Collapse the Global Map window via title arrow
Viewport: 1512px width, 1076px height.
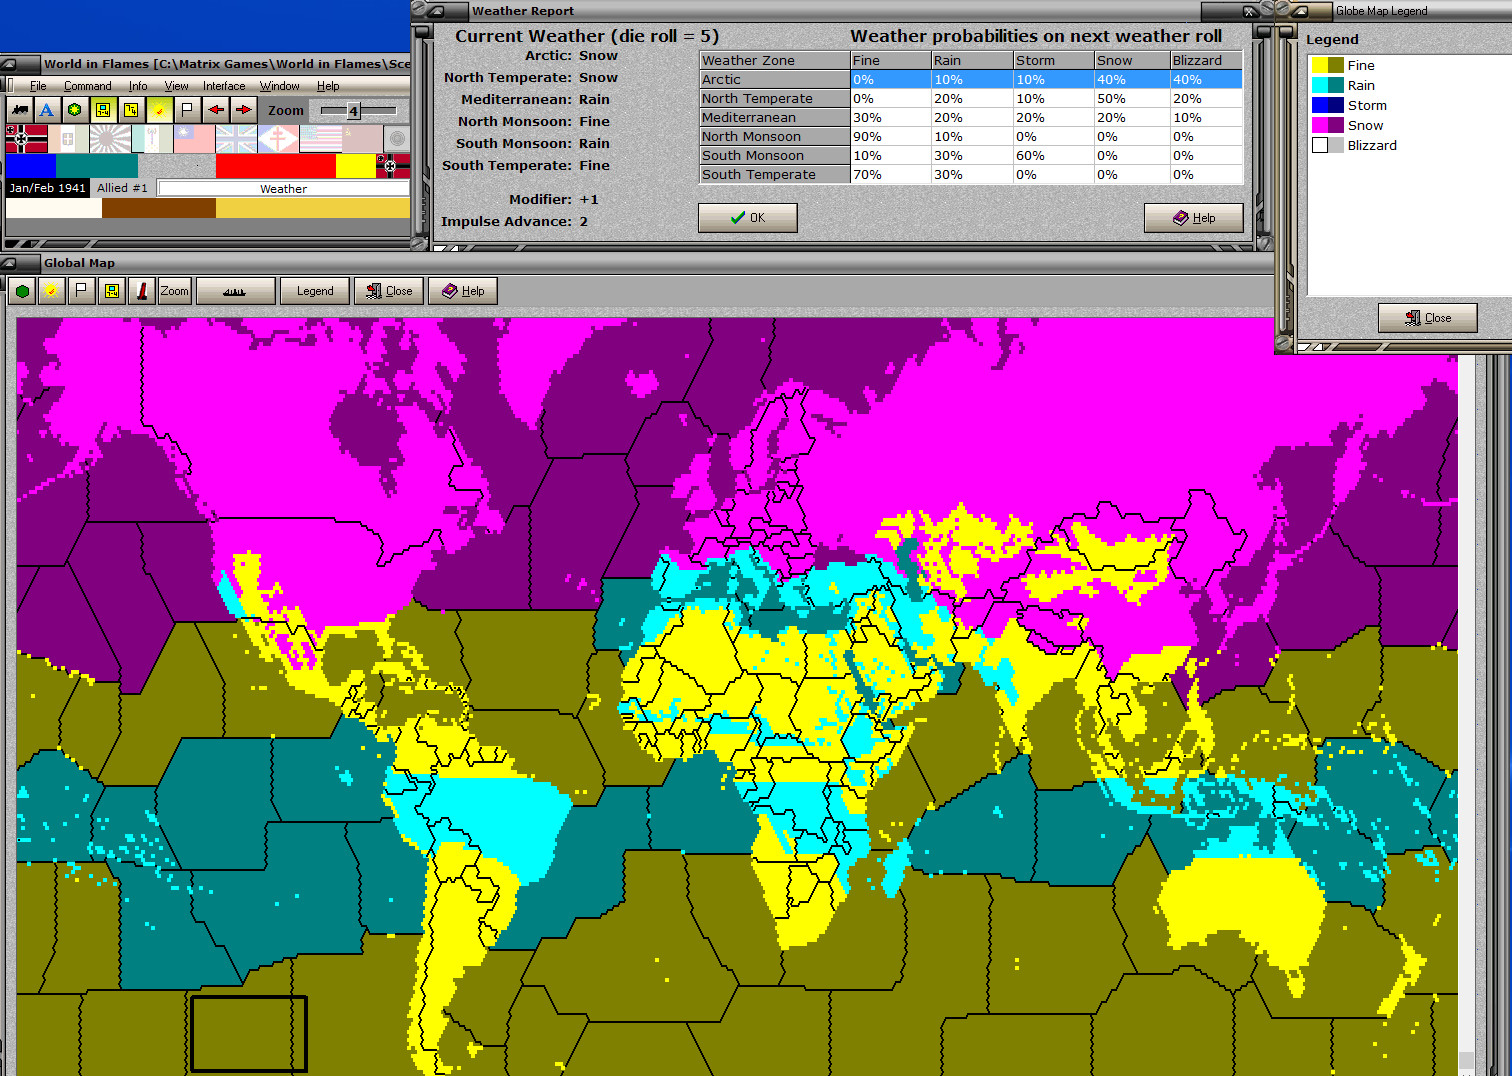(x=8, y=263)
